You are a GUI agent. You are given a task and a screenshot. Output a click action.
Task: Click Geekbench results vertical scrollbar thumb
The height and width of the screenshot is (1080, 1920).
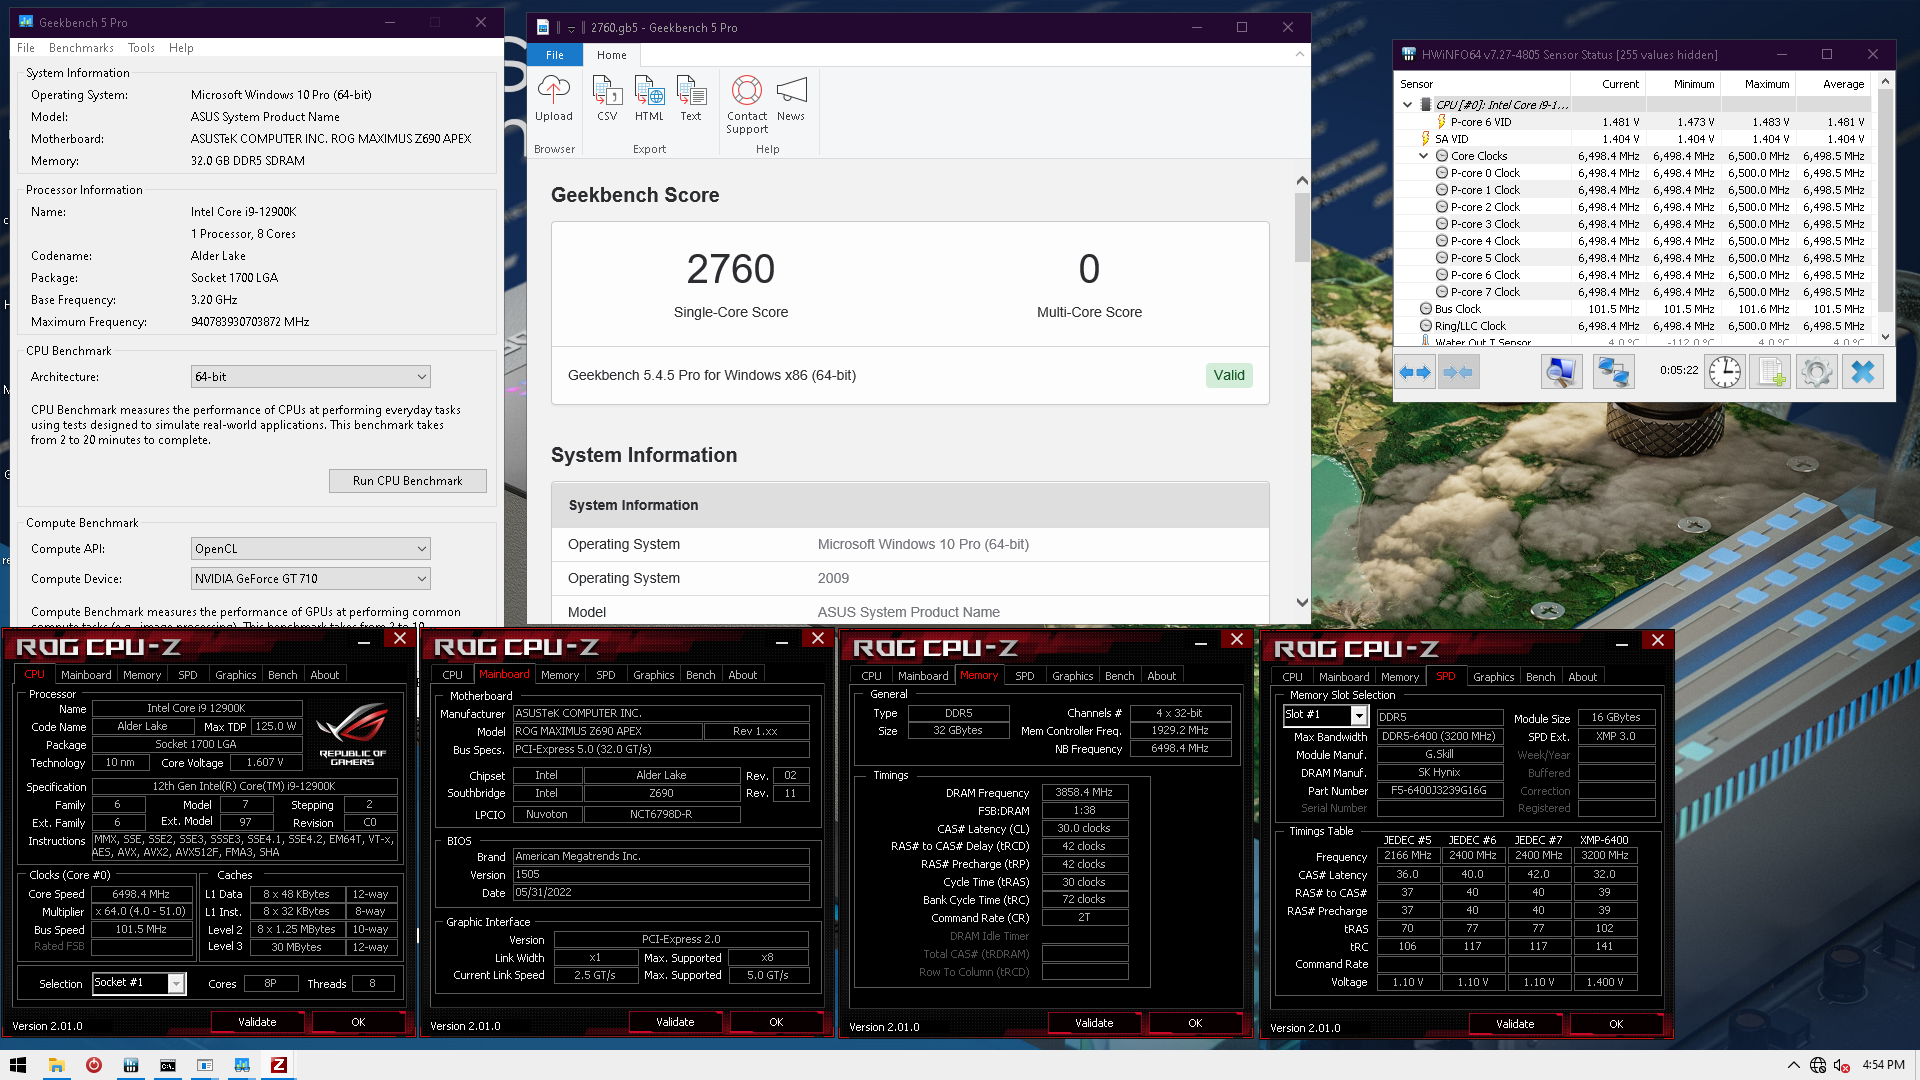click(x=1302, y=227)
